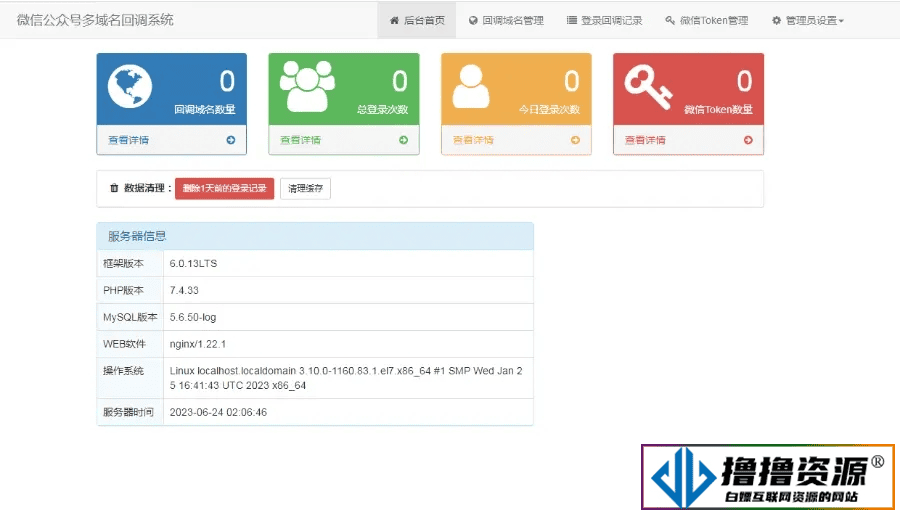The height and width of the screenshot is (510, 900).
Task: Click the trash icon beside 数据清理
Action: pyautogui.click(x=114, y=188)
